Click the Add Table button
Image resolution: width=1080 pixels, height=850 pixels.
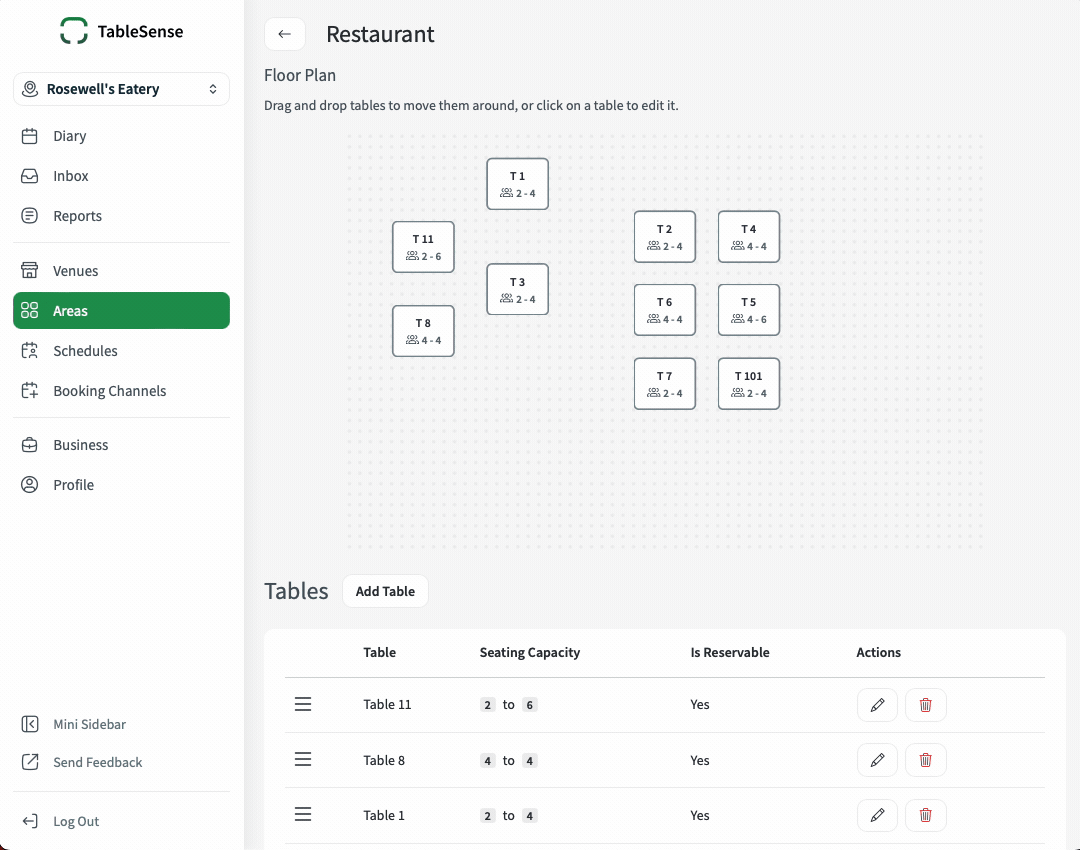tap(385, 591)
